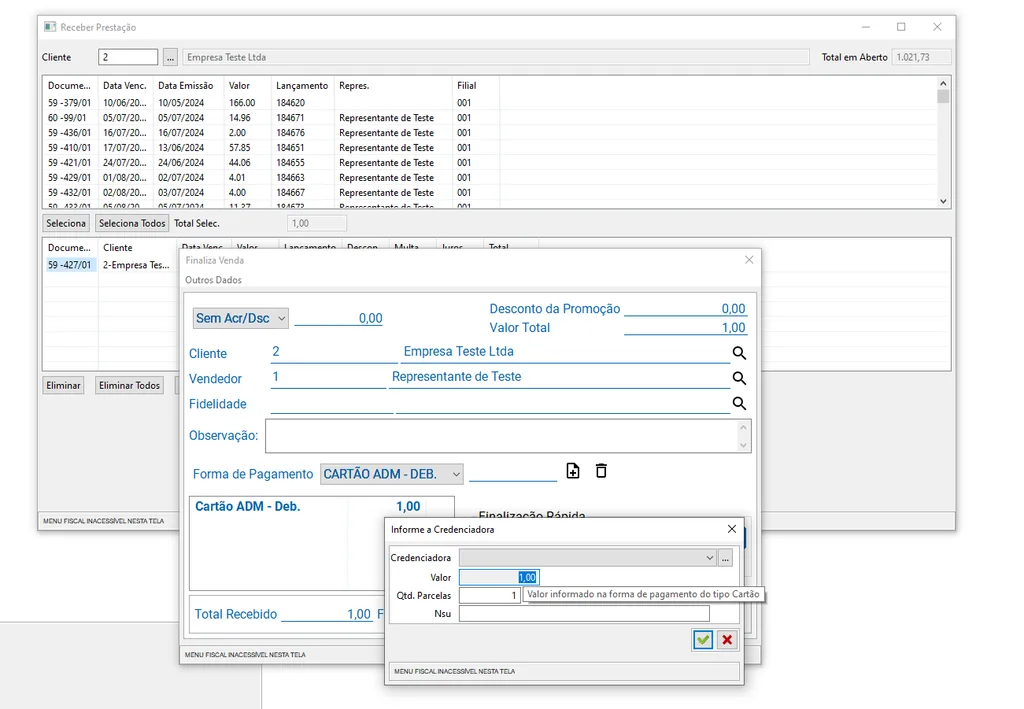Close the Informe a Credenciadora dialog
Viewport: 1024px width, 709px height.
coord(731,529)
